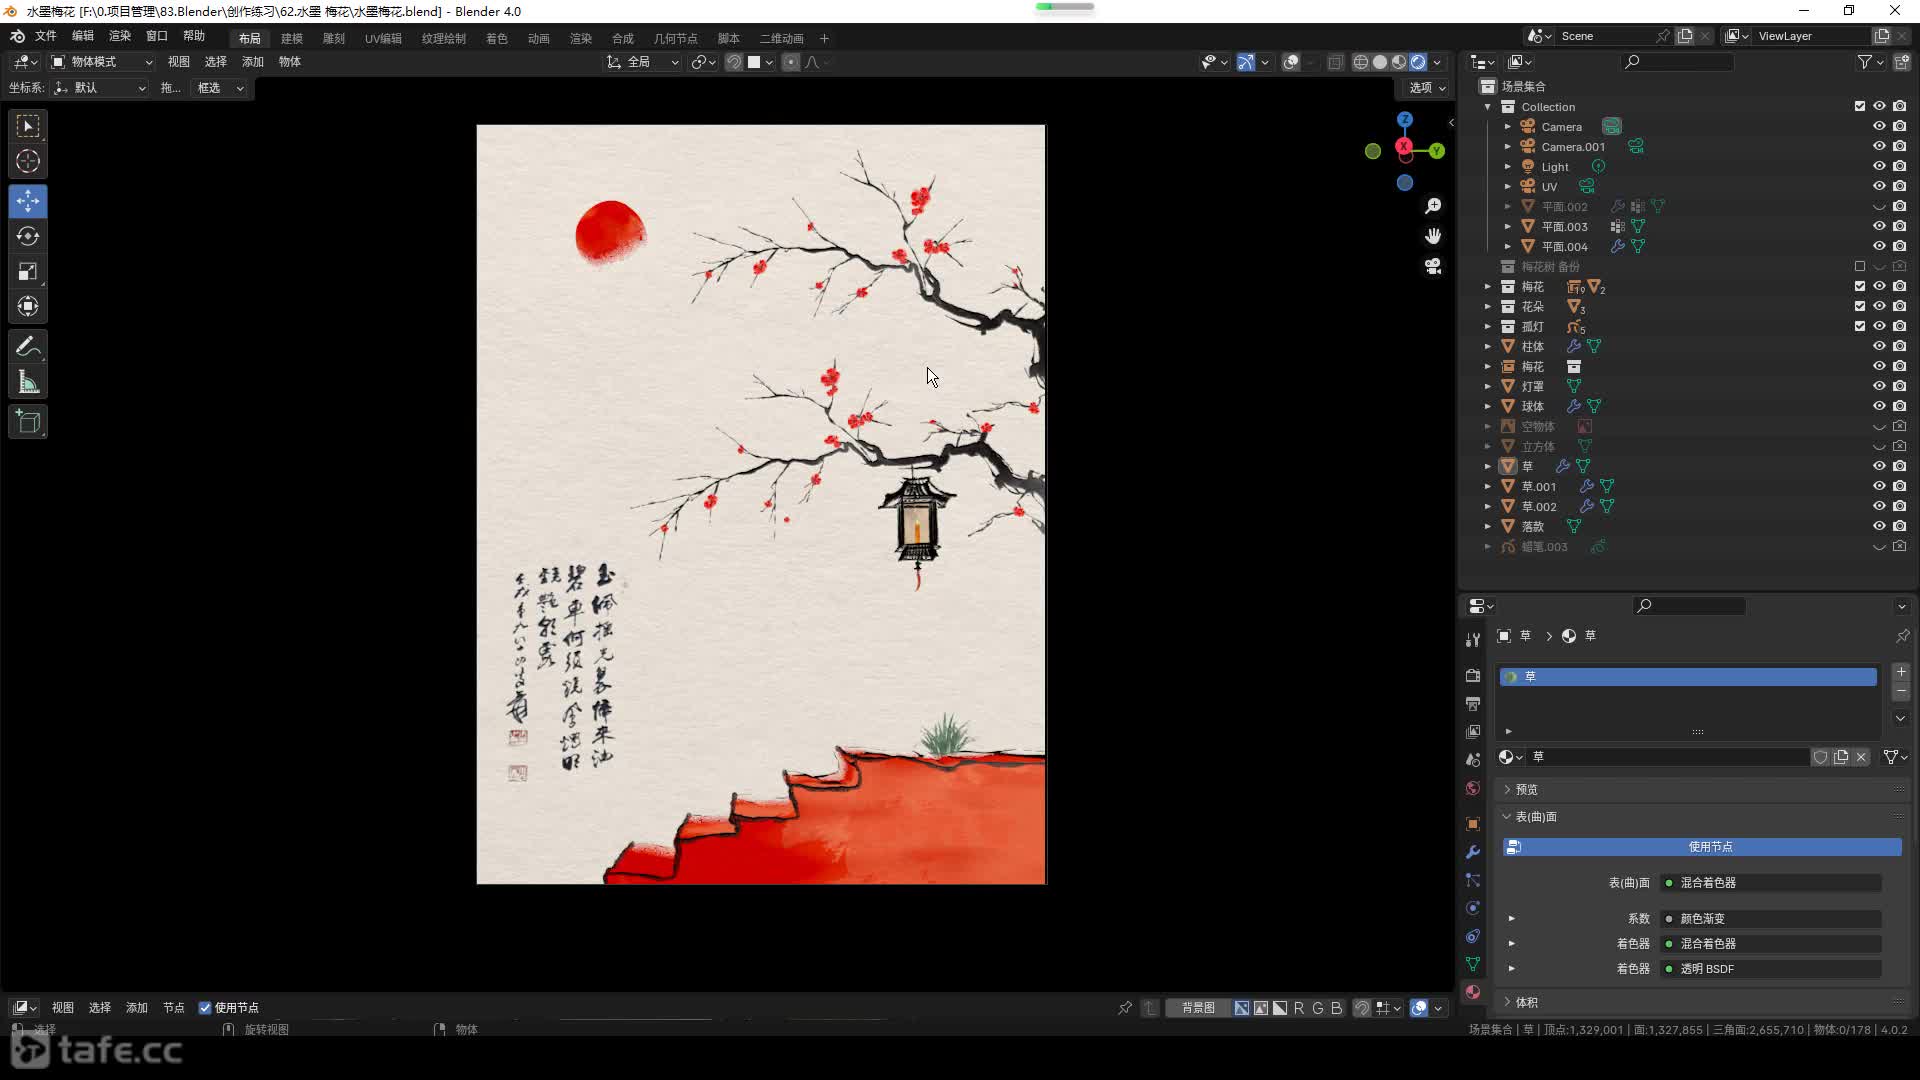Switch to wireframe viewport shading
This screenshot has height=1080, width=1920.
pyautogui.click(x=1361, y=62)
